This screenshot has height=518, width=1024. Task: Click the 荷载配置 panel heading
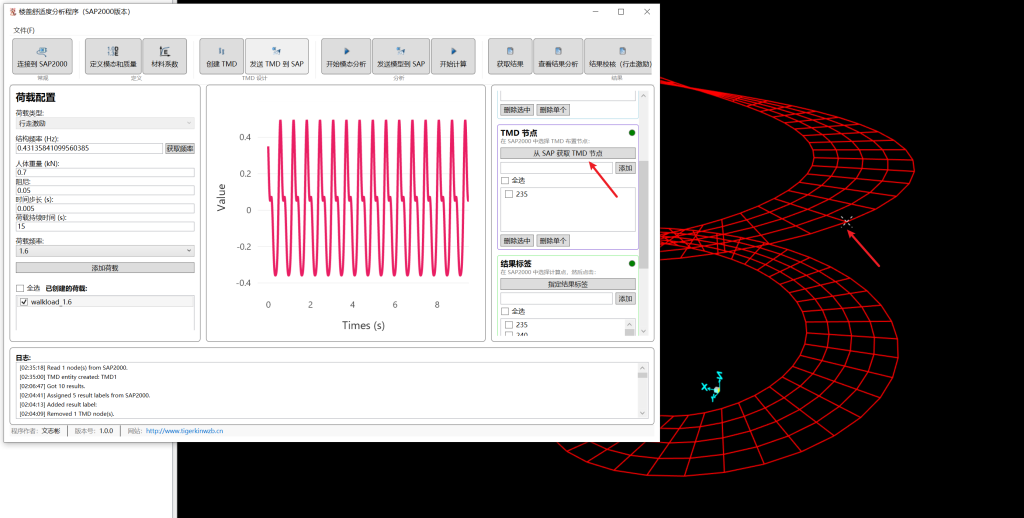(x=35, y=98)
